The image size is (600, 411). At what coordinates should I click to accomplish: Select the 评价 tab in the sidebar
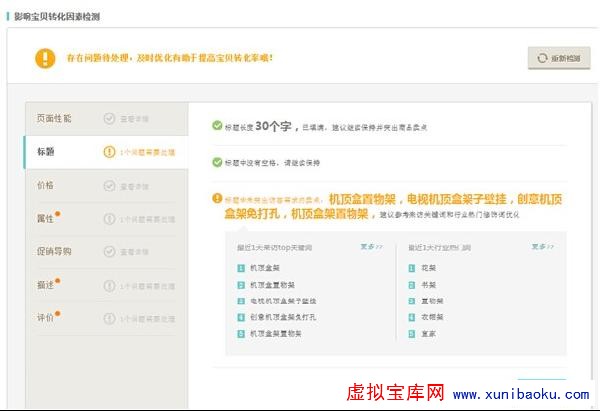[45, 318]
